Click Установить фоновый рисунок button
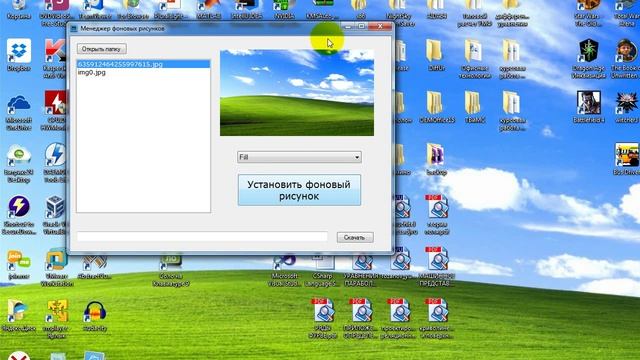The width and height of the screenshot is (640, 360). tap(299, 190)
